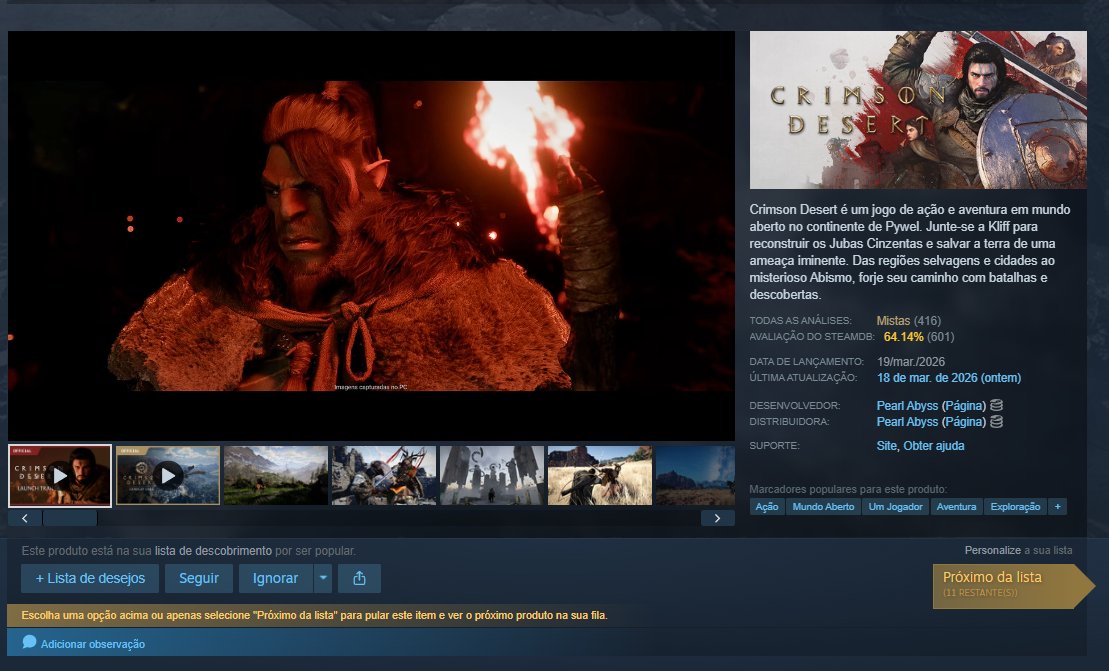Open the Pearl Abyss developer link
The width and height of the screenshot is (1109, 671).
[907, 406]
